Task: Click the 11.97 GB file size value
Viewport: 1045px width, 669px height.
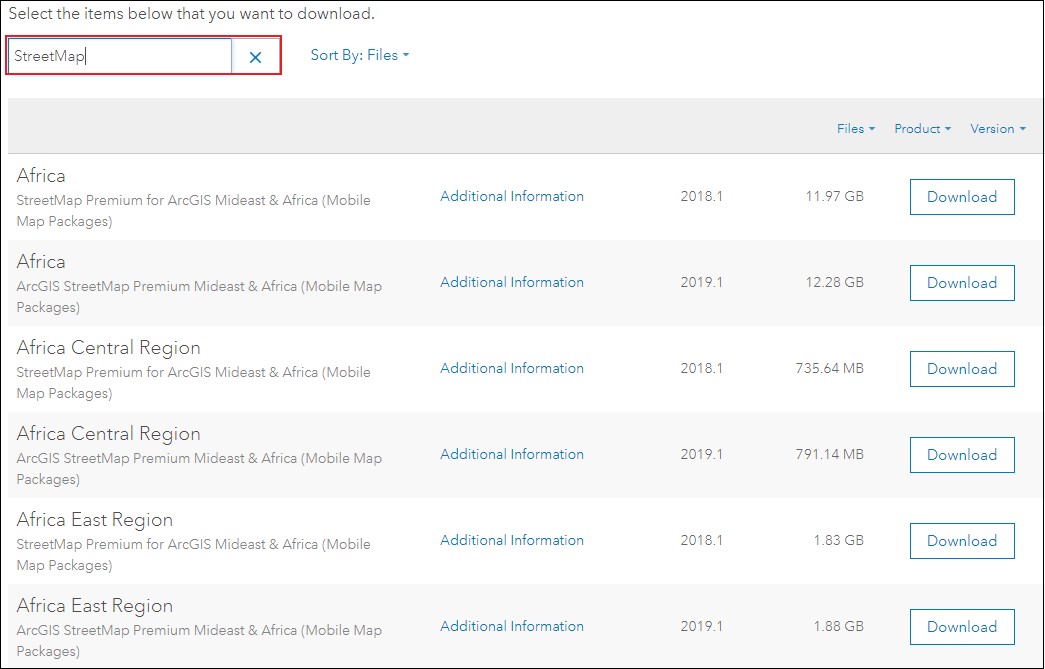Action: tap(834, 196)
